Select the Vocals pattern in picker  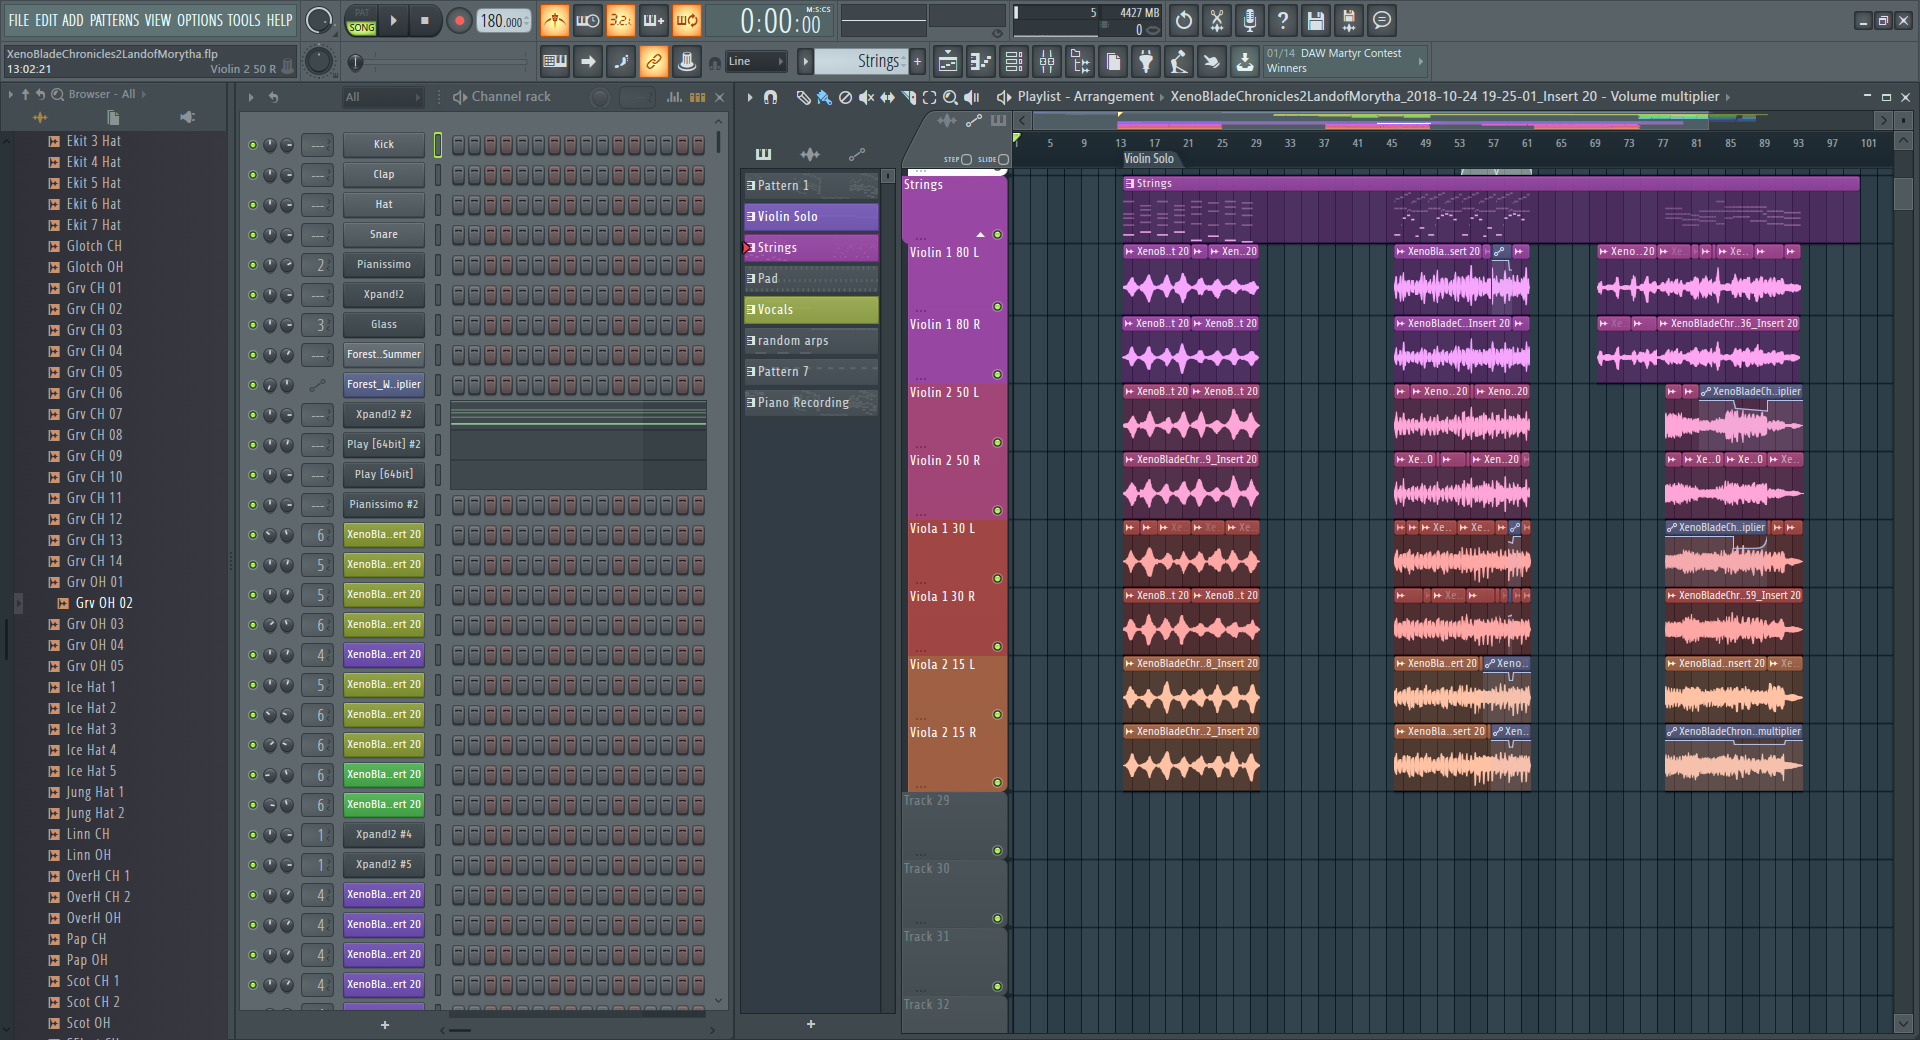pyautogui.click(x=810, y=310)
